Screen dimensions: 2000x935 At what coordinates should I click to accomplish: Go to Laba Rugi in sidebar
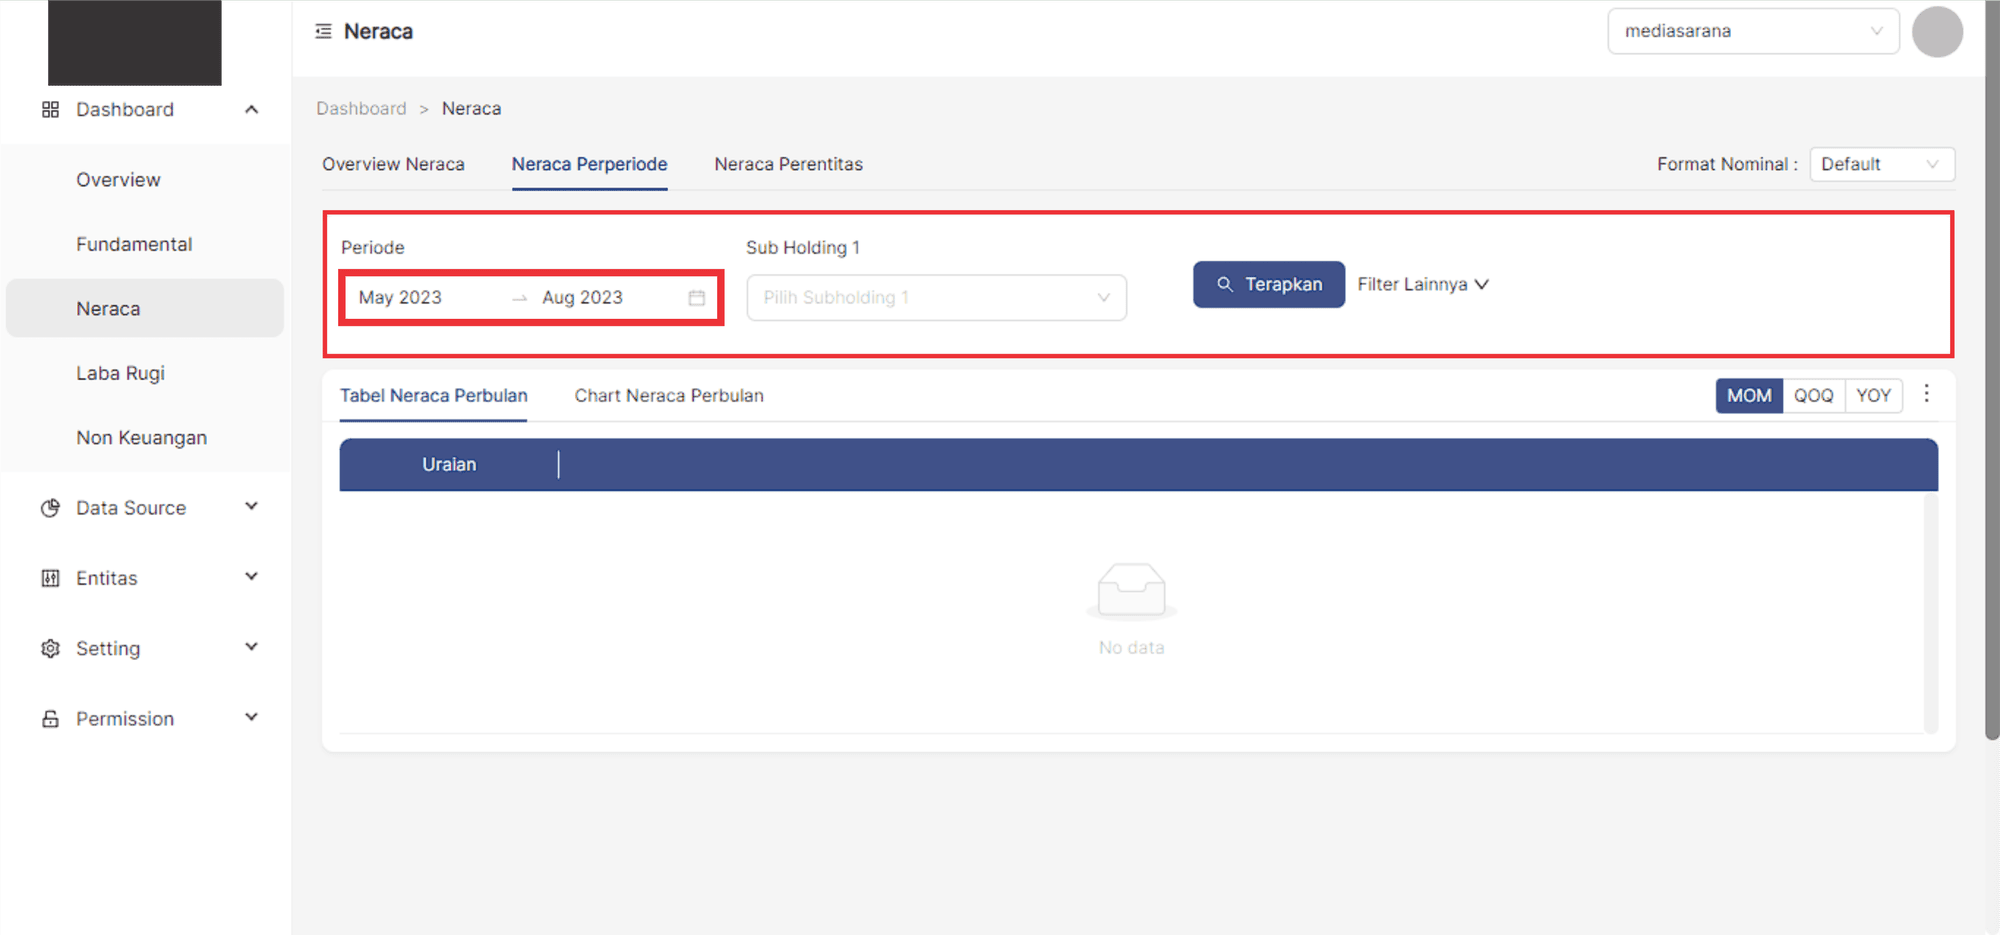[x=120, y=374]
